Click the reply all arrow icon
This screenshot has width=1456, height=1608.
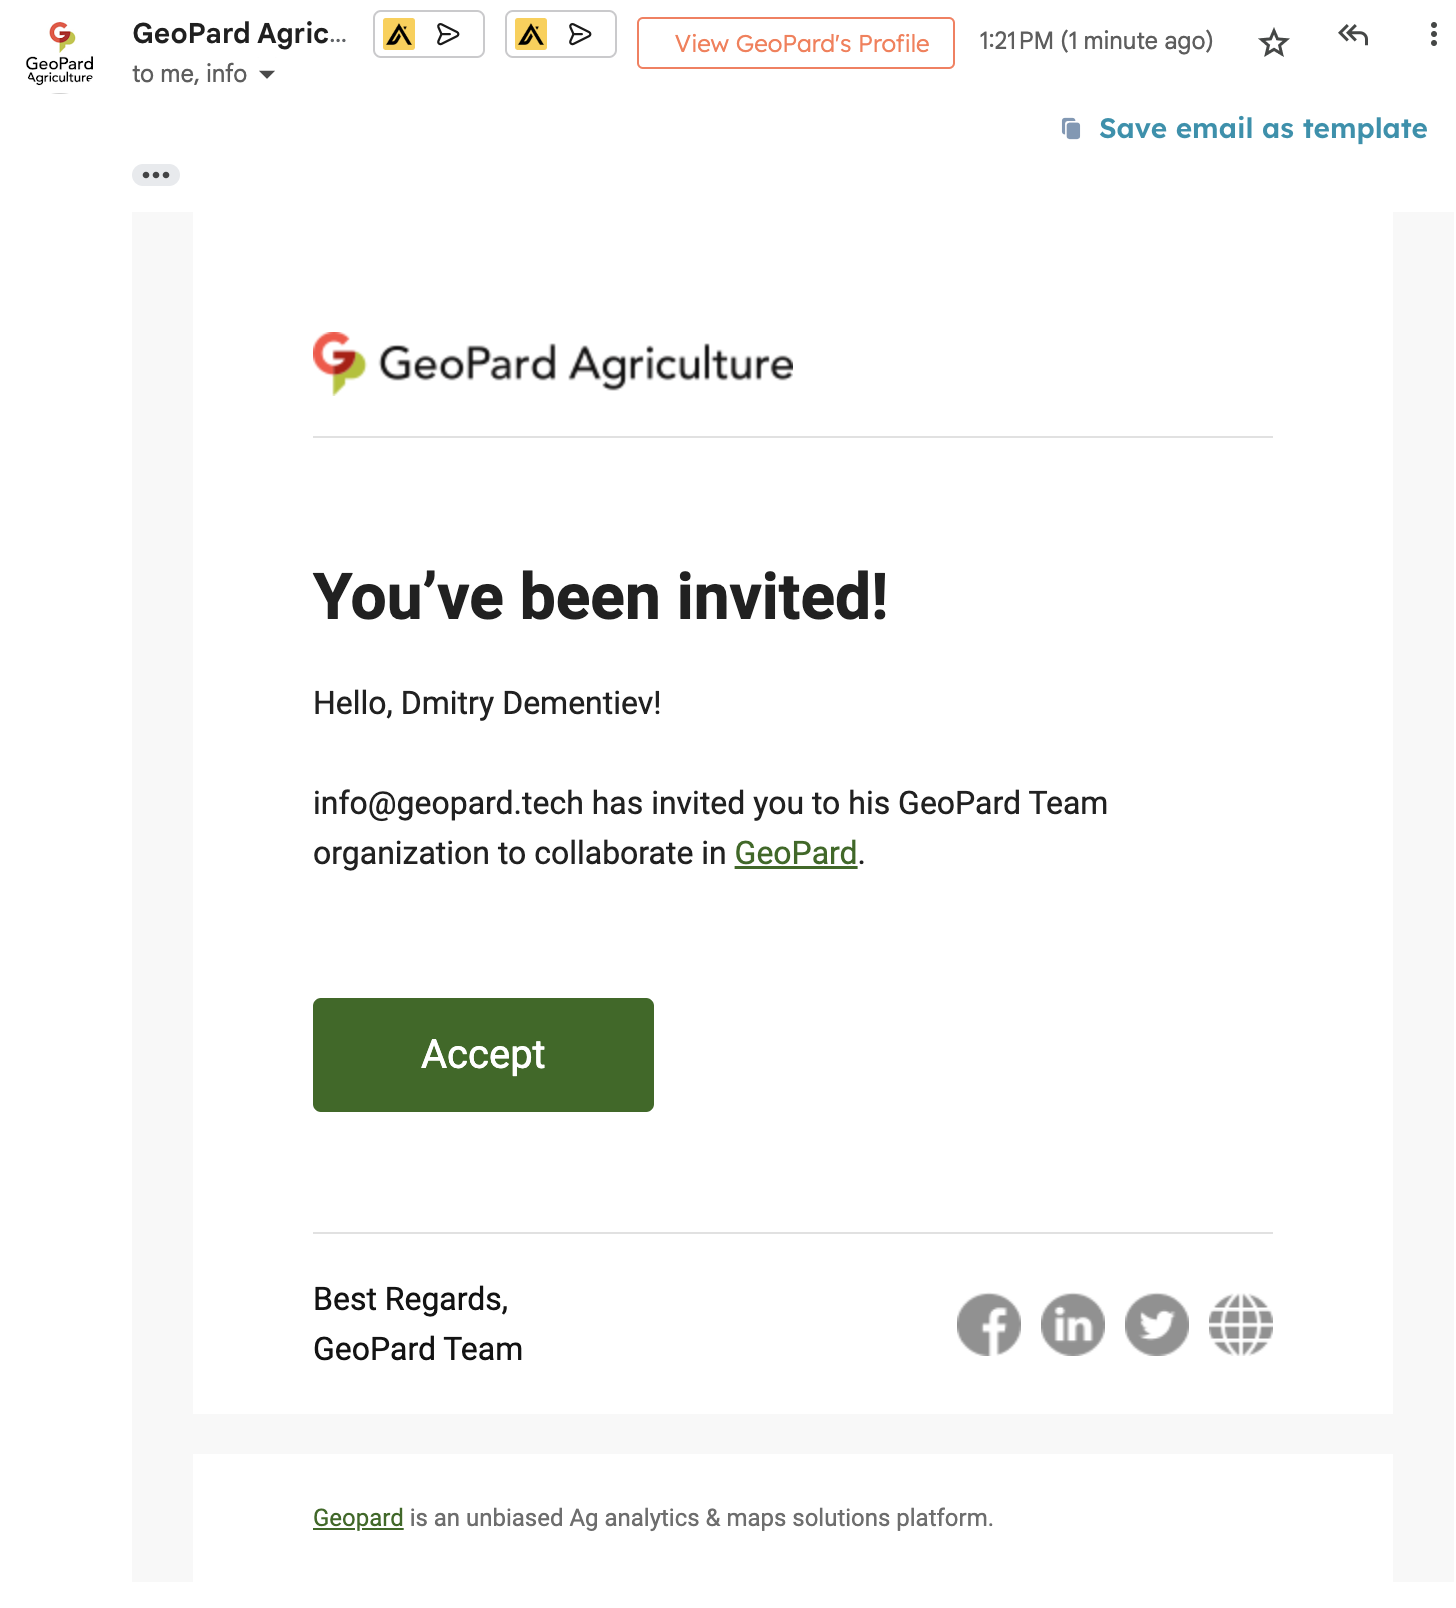point(1353,36)
